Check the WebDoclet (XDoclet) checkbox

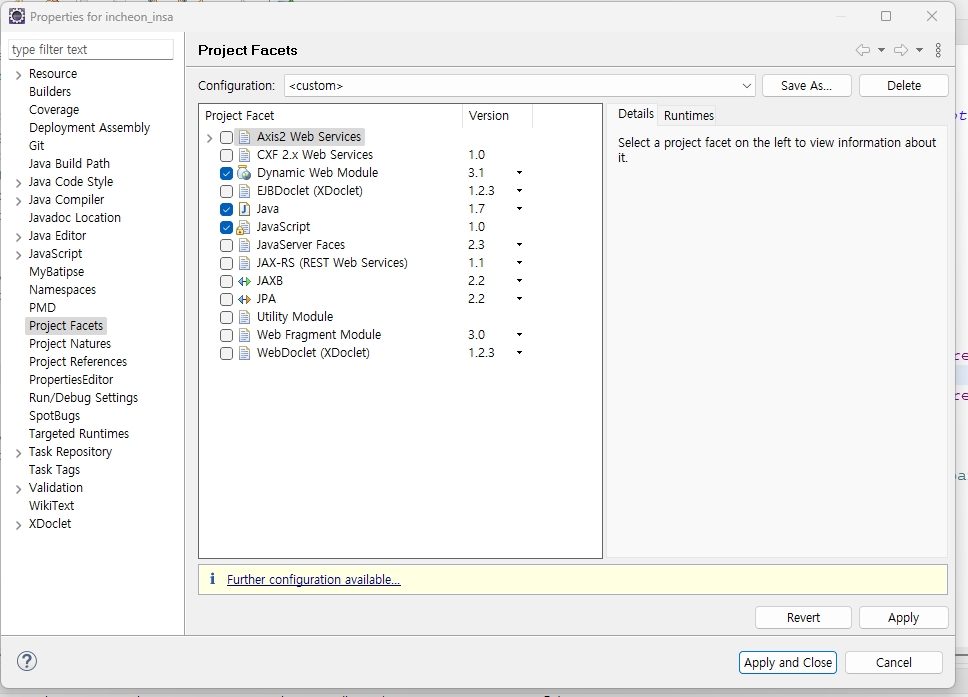tap(227, 353)
